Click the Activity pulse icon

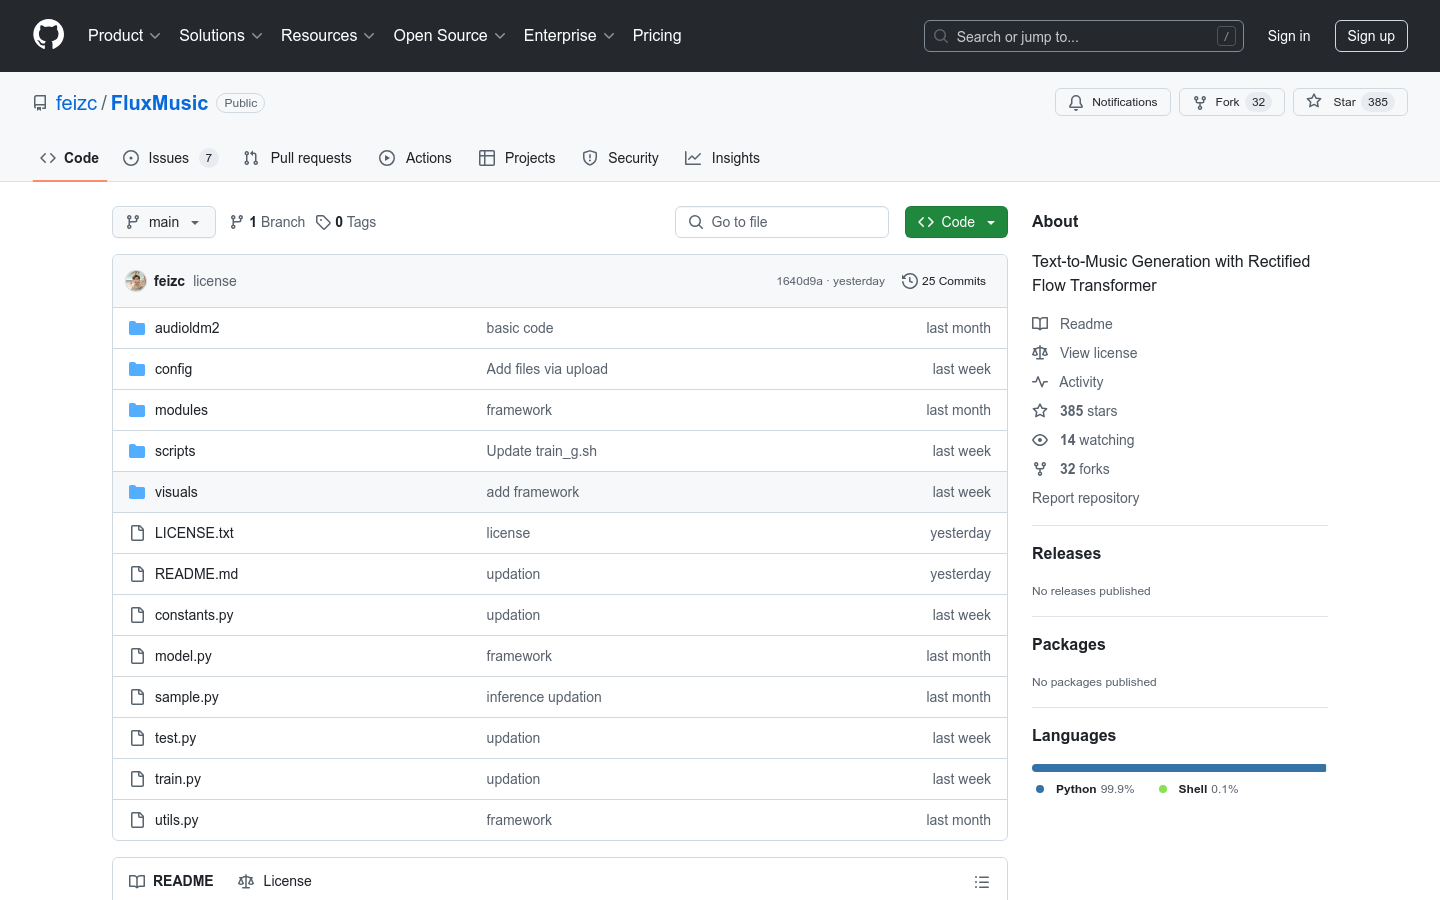point(1040,382)
